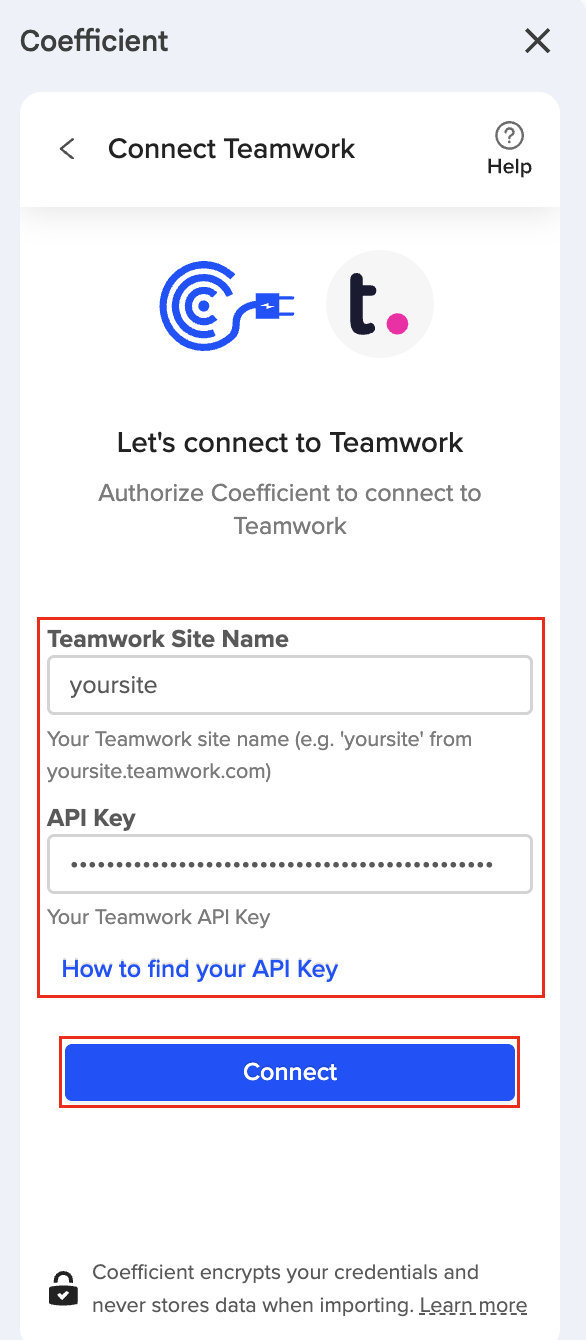Click the Authorize Coefficient subtitle text
This screenshot has height=1340, width=586.
[x=290, y=509]
